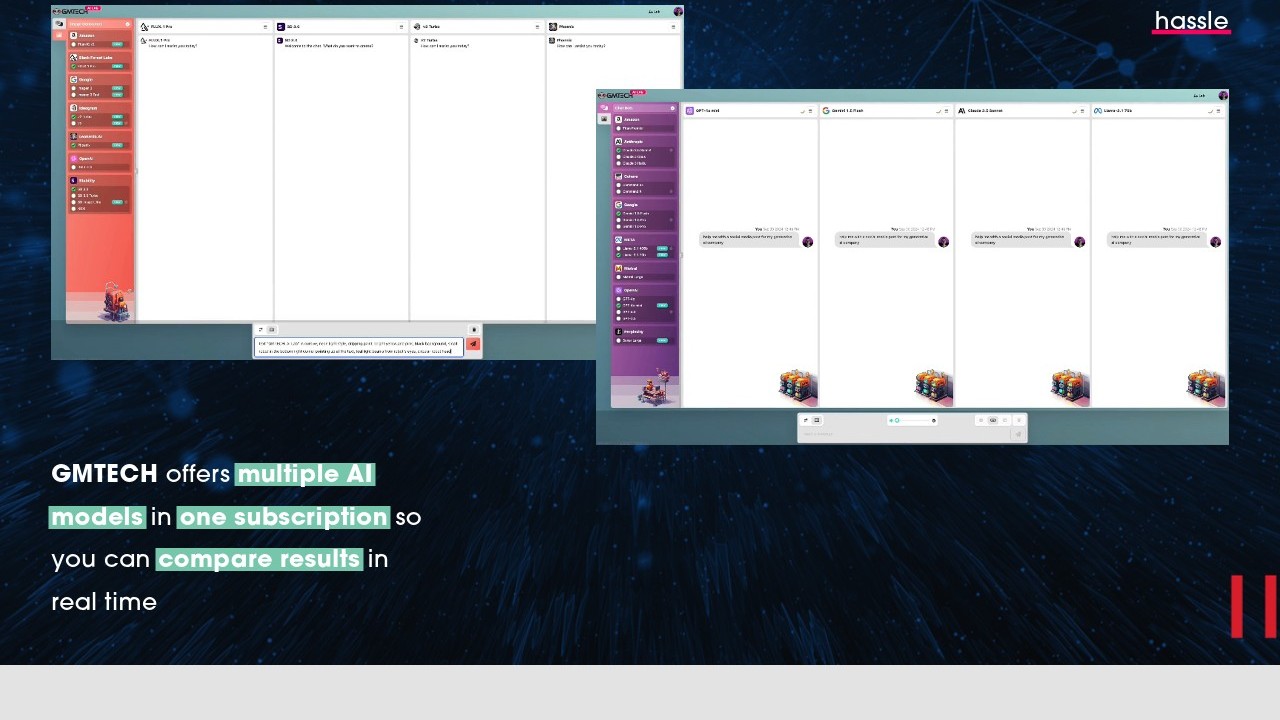Select the chat icon tab in the red window
Viewport: 1280px width, 720px height.
click(59, 23)
